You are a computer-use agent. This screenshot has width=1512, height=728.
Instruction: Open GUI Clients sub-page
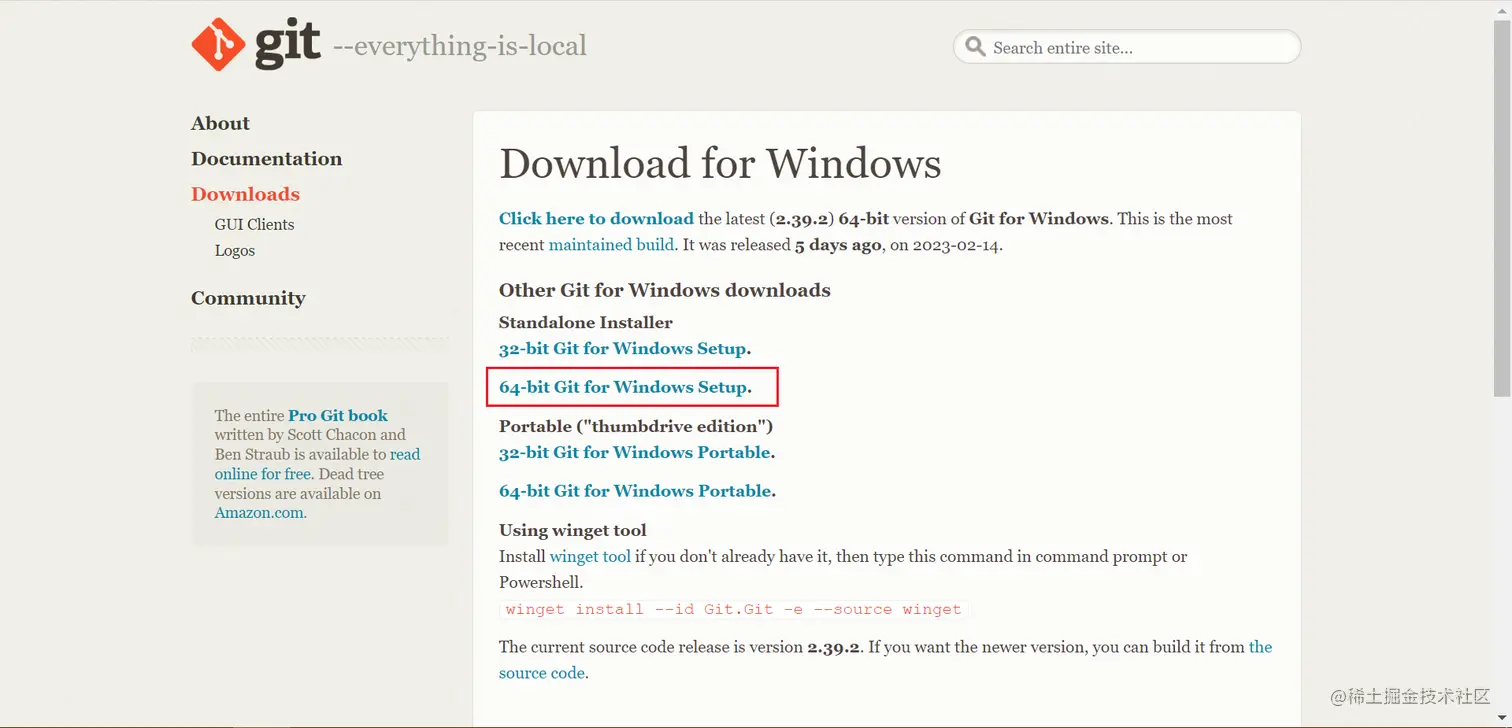[x=254, y=224]
